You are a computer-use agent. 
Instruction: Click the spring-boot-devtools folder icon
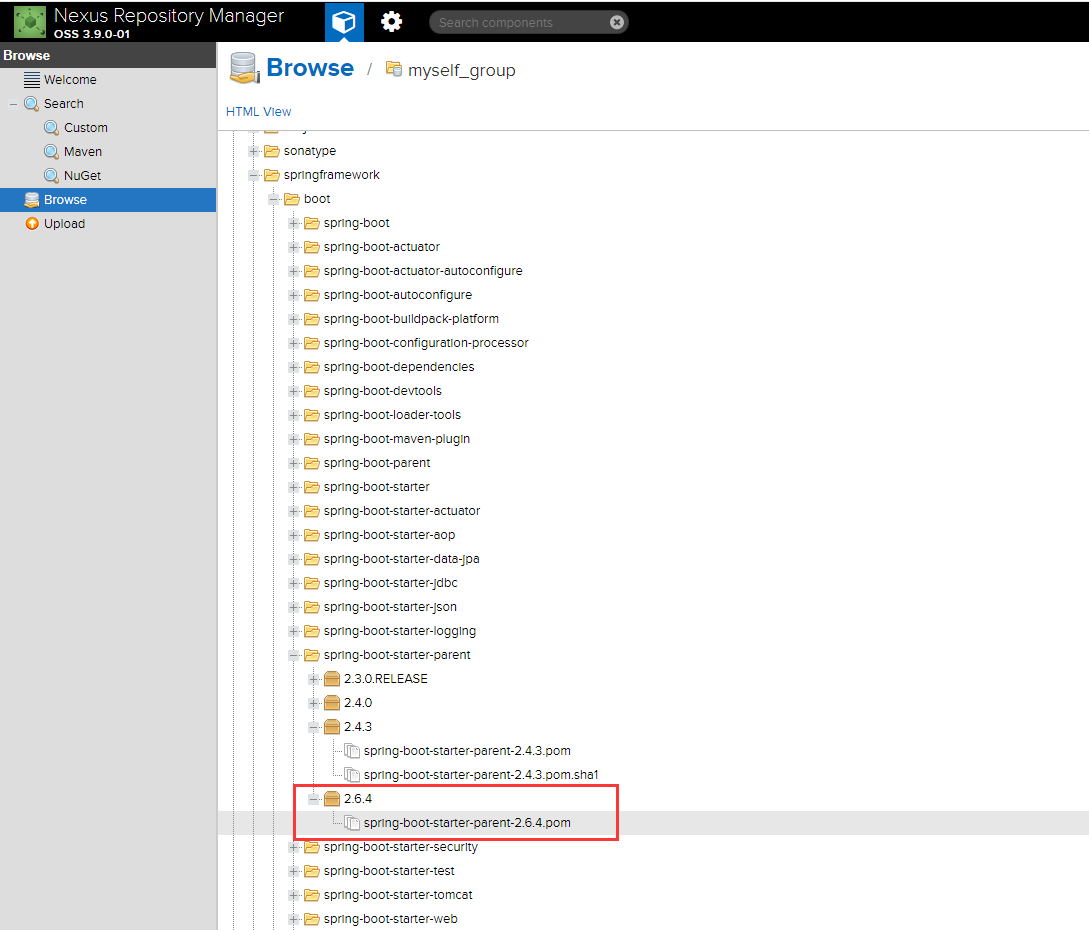tap(312, 391)
